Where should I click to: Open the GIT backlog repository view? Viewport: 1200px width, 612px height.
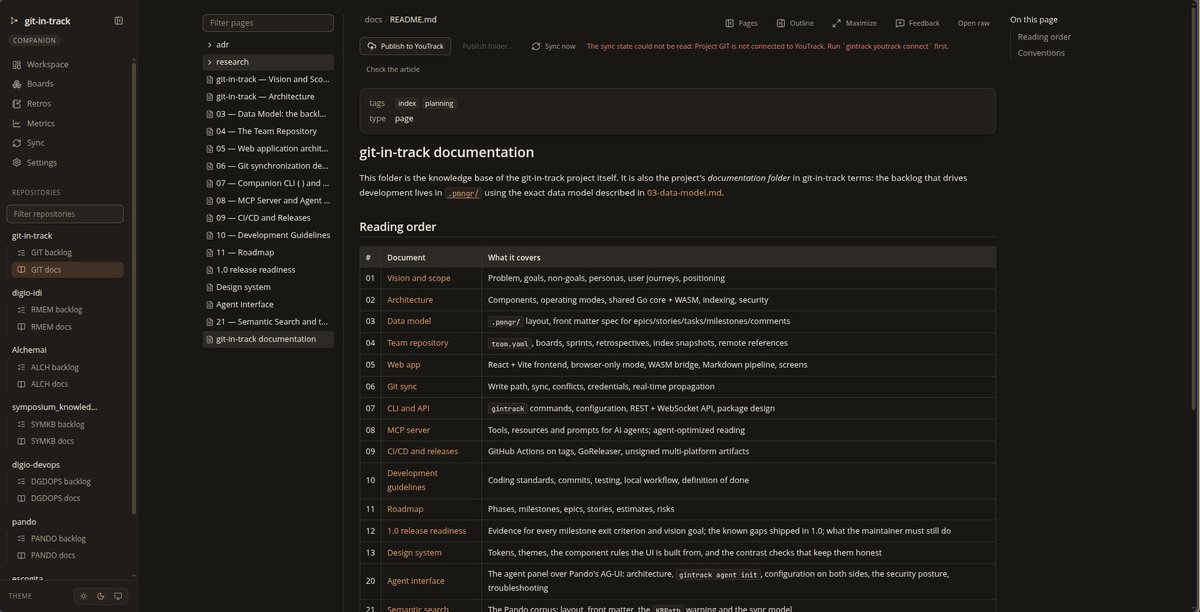tap(68, 252)
